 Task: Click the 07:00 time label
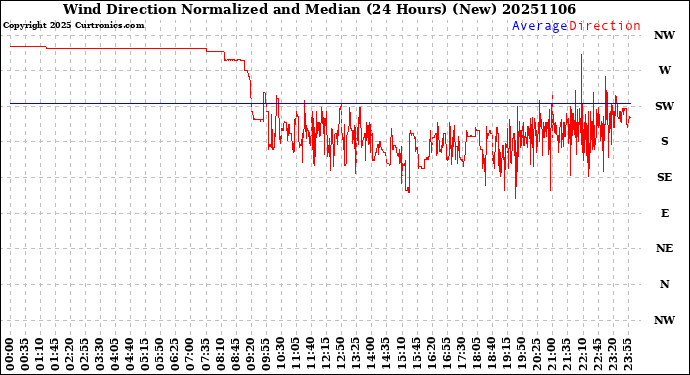[190, 355]
